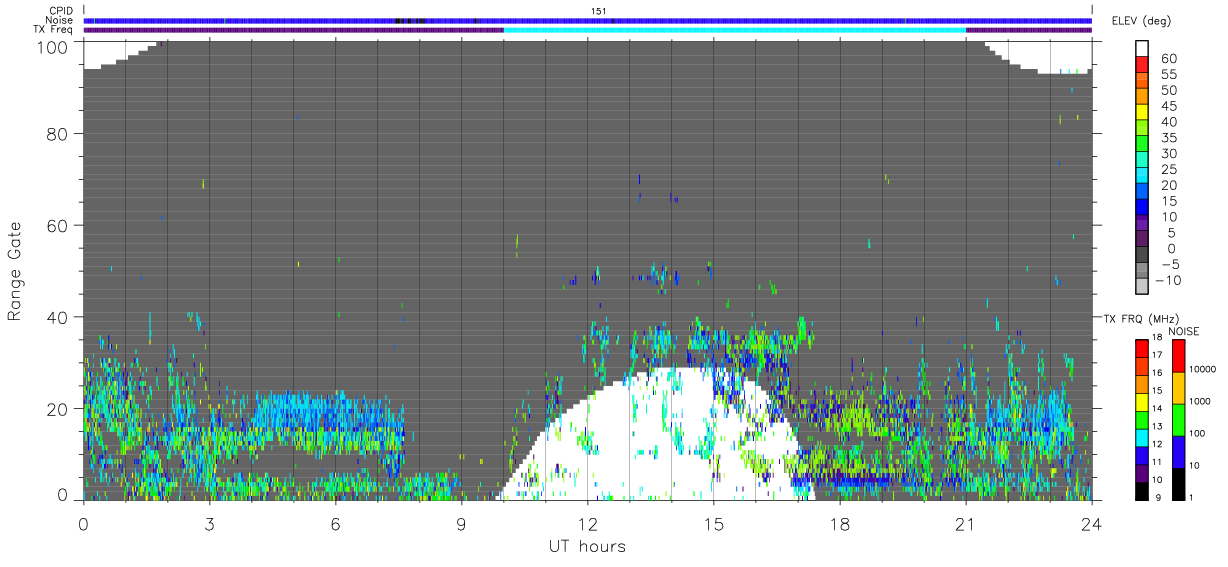Click the '80' tick label on Range Gate axis
This screenshot has width=1228, height=567.
coord(59,134)
